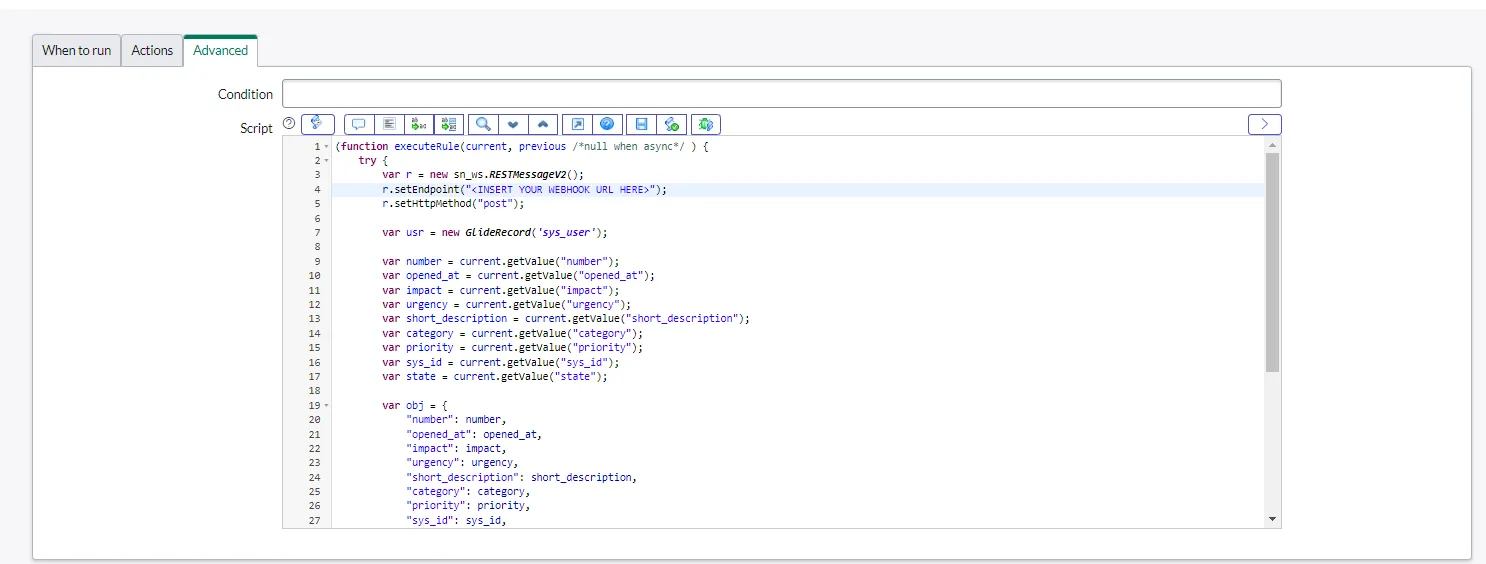This screenshot has height=564, width=1486.
Task: Click the Condition field label
Action: [245, 94]
